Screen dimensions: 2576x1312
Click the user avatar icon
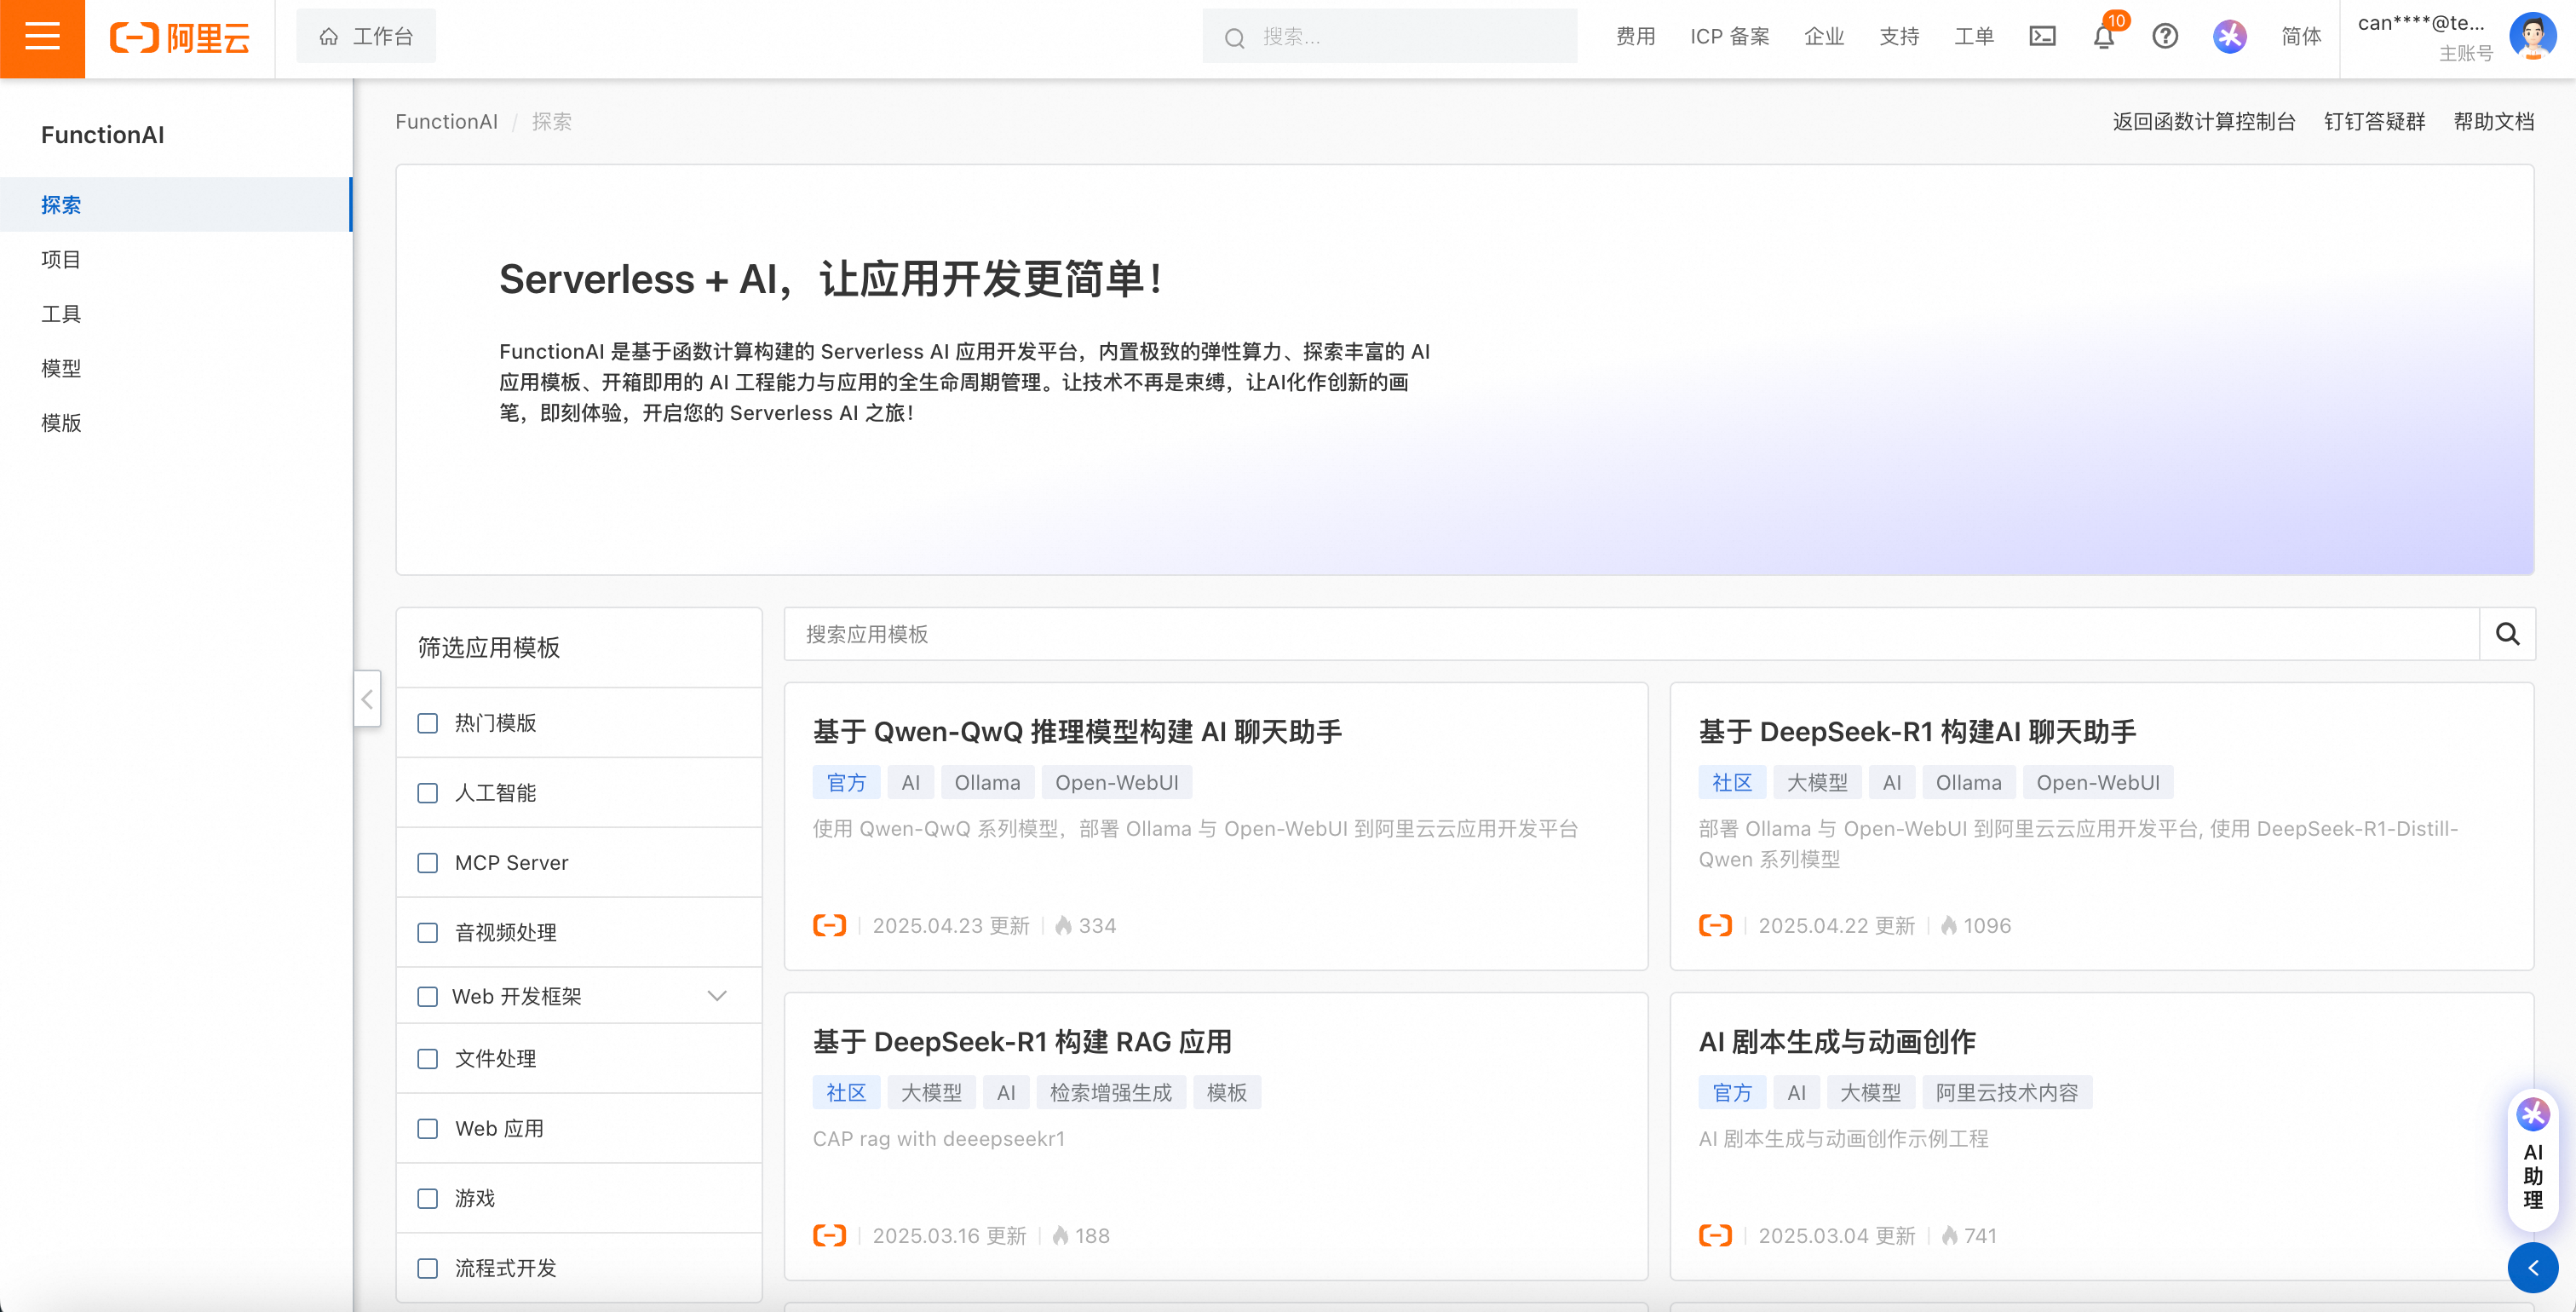(x=2532, y=37)
